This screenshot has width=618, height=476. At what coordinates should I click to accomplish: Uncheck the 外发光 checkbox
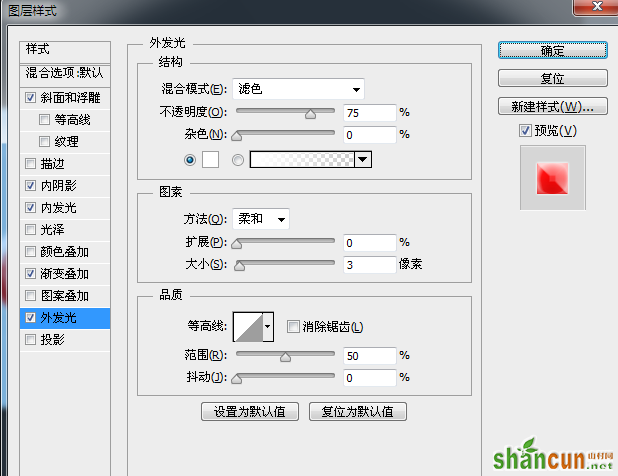(x=30, y=318)
